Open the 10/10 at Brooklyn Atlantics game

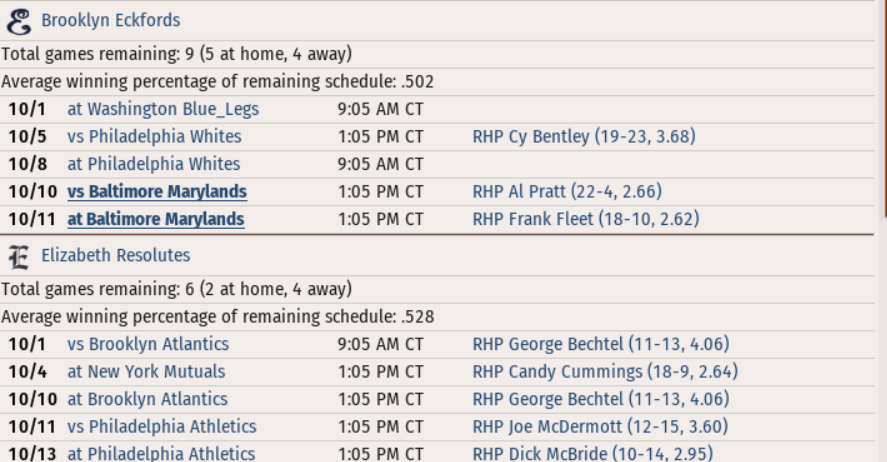[148, 399]
